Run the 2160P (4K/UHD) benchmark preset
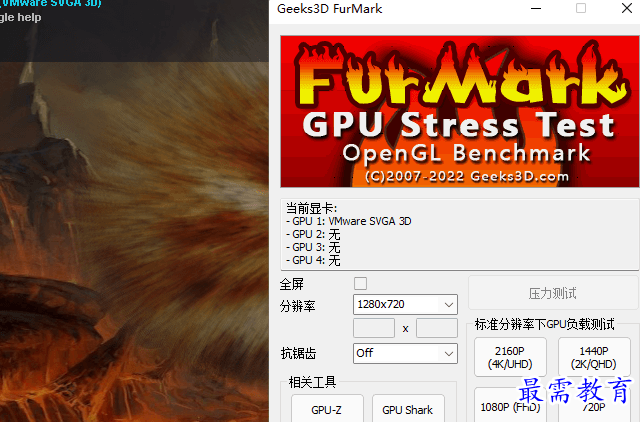 [510, 358]
